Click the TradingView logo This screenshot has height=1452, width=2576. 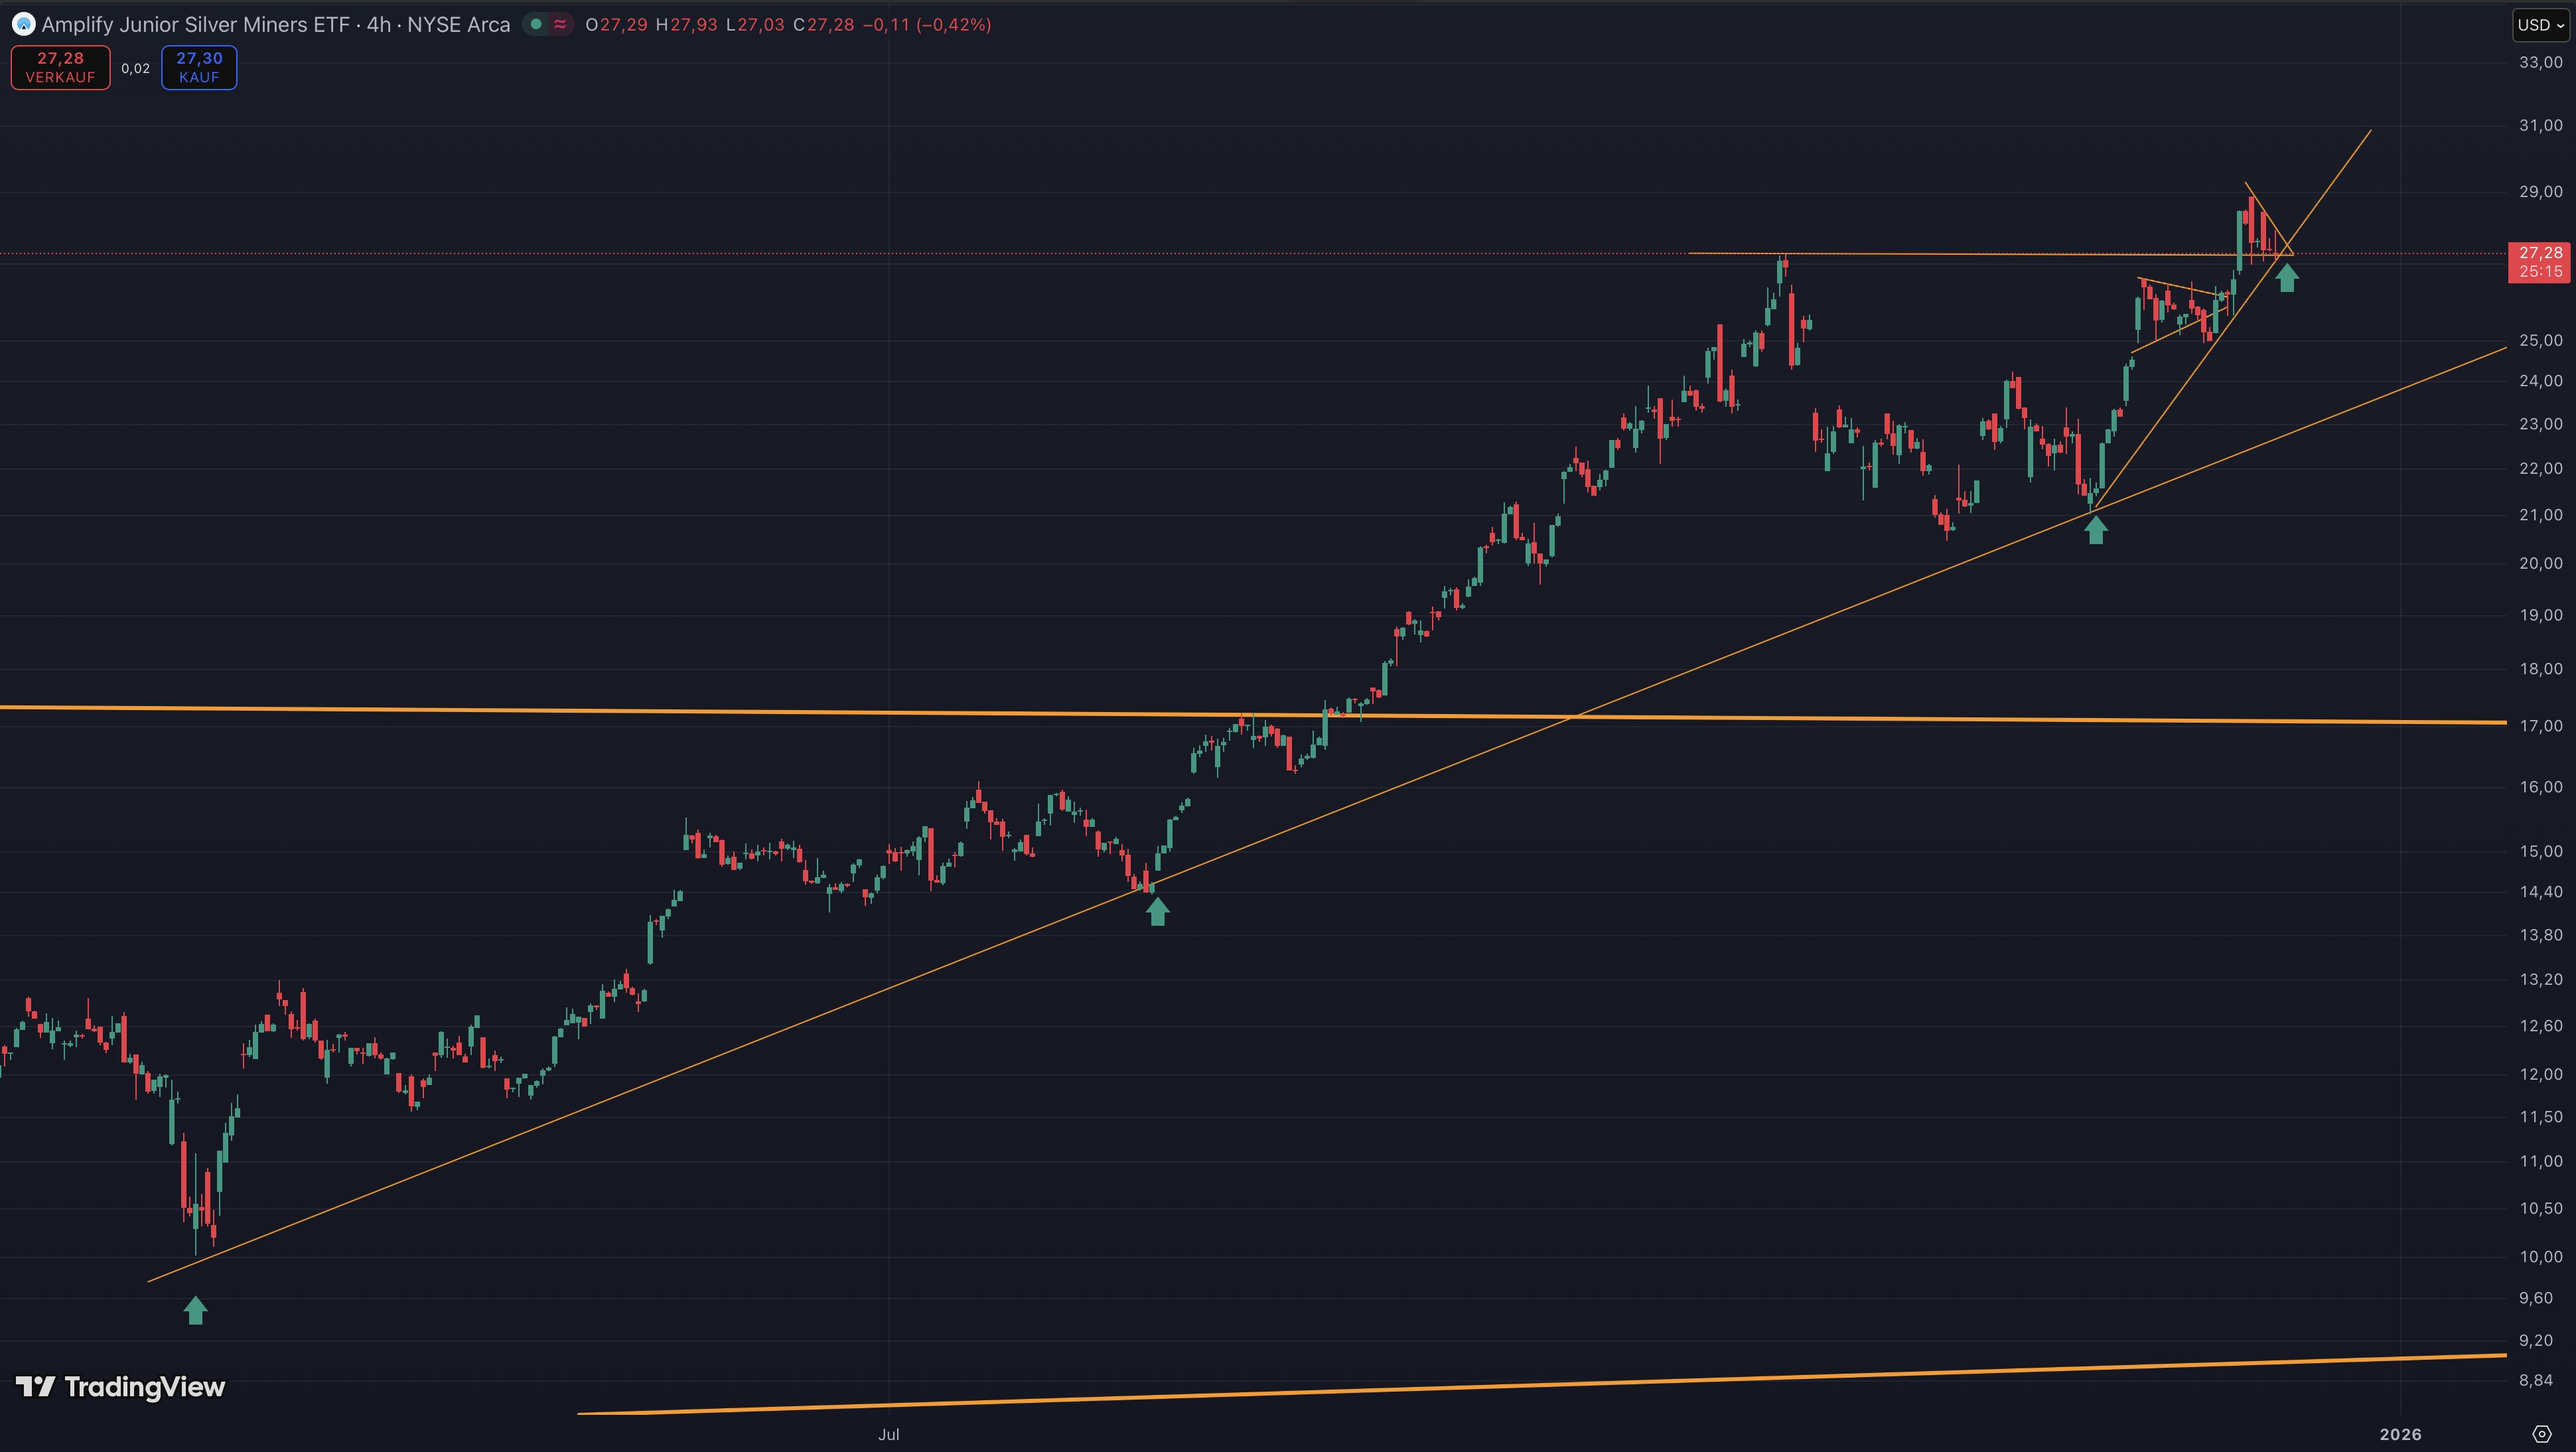[121, 1387]
